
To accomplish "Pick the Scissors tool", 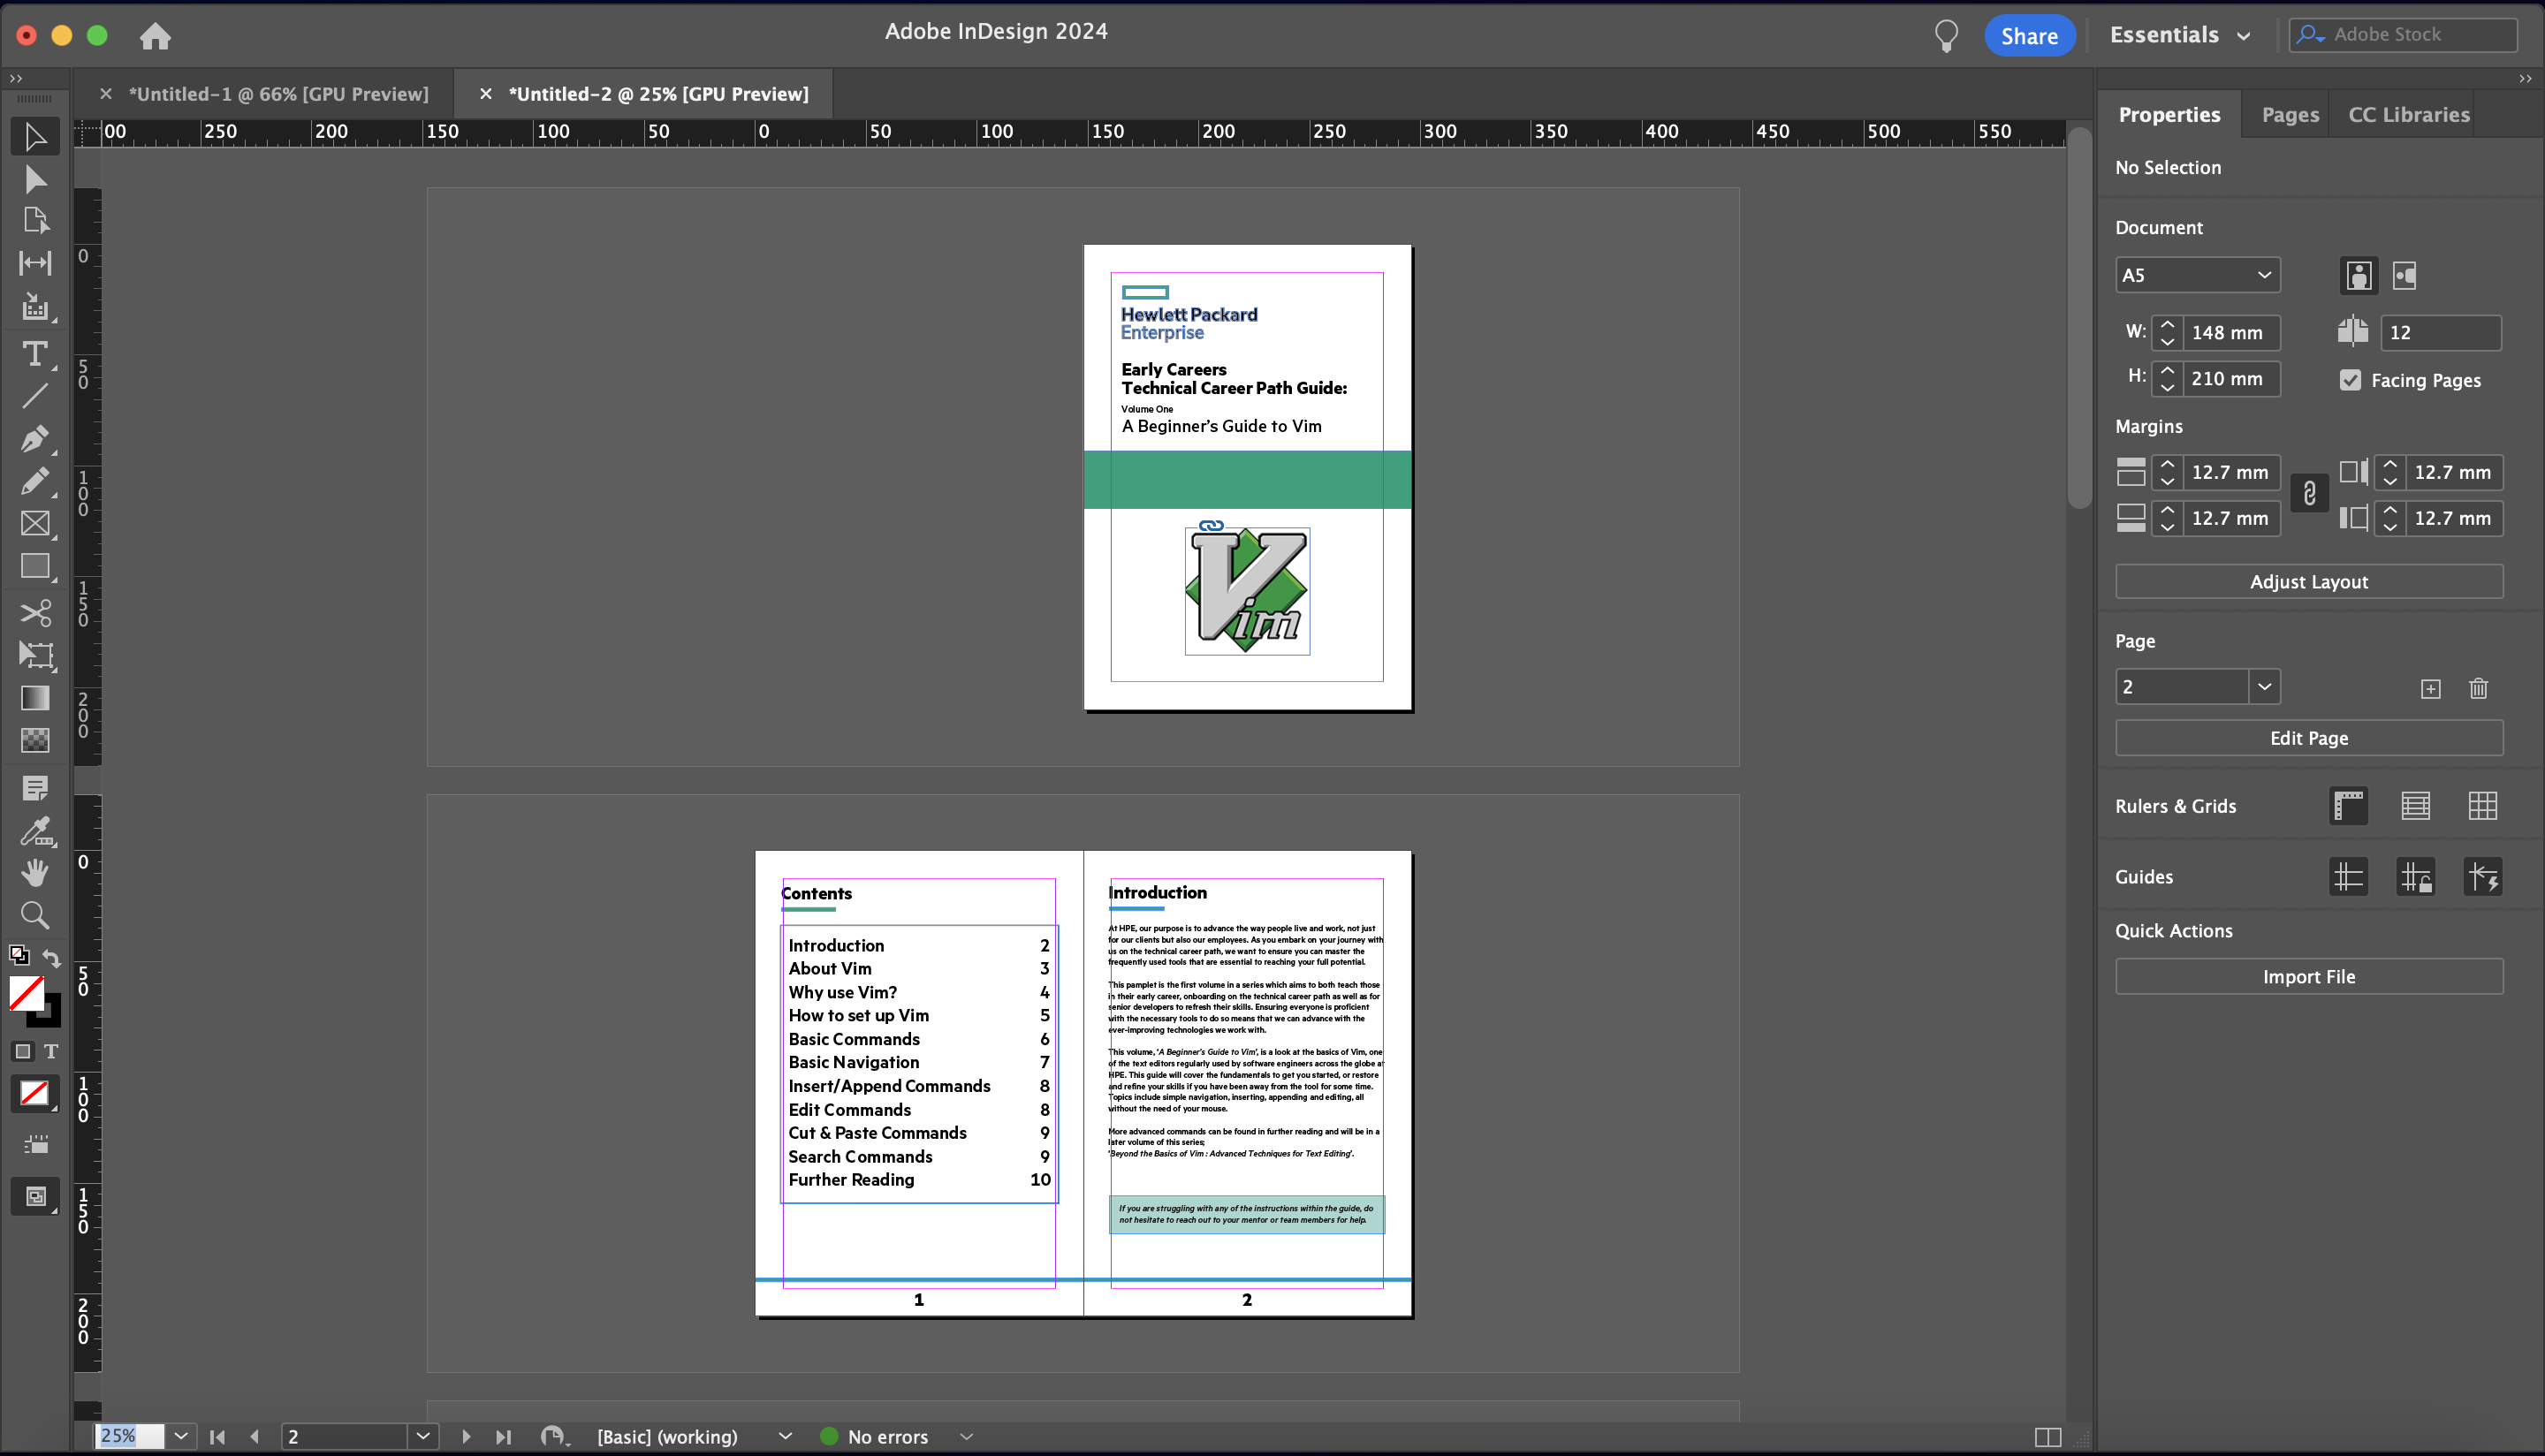I will tap(35, 612).
